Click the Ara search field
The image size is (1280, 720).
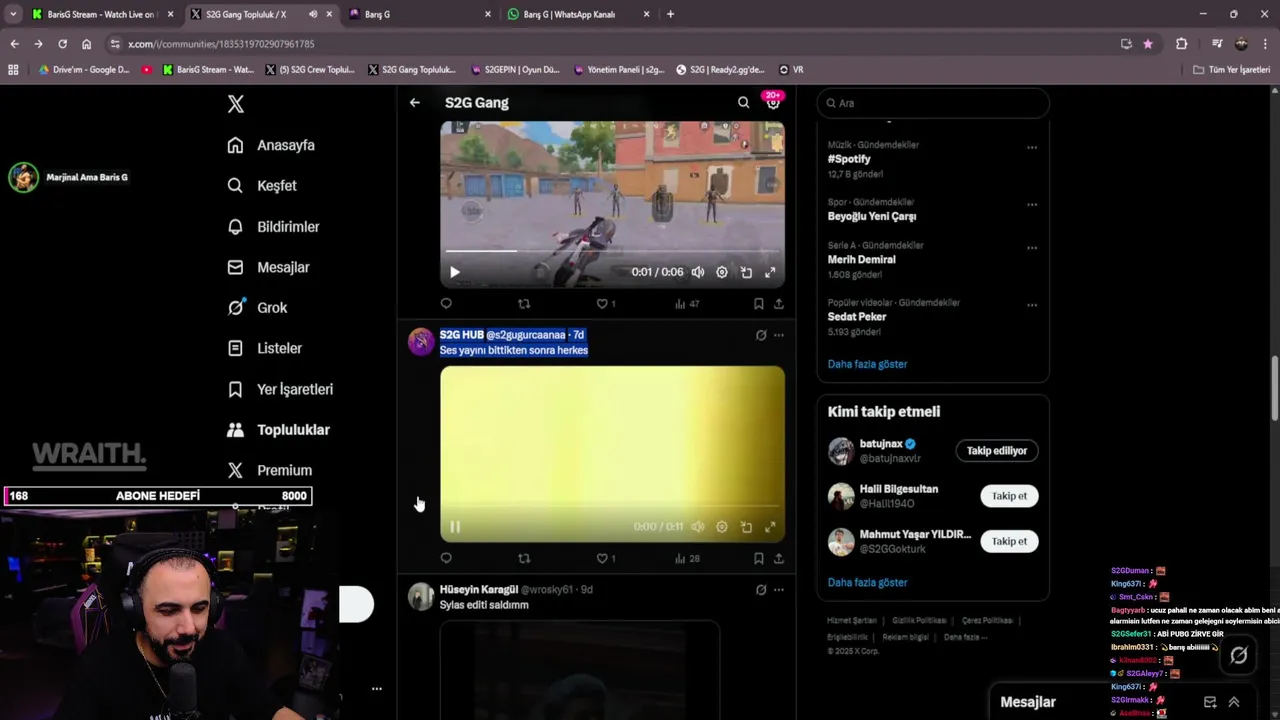coord(933,103)
